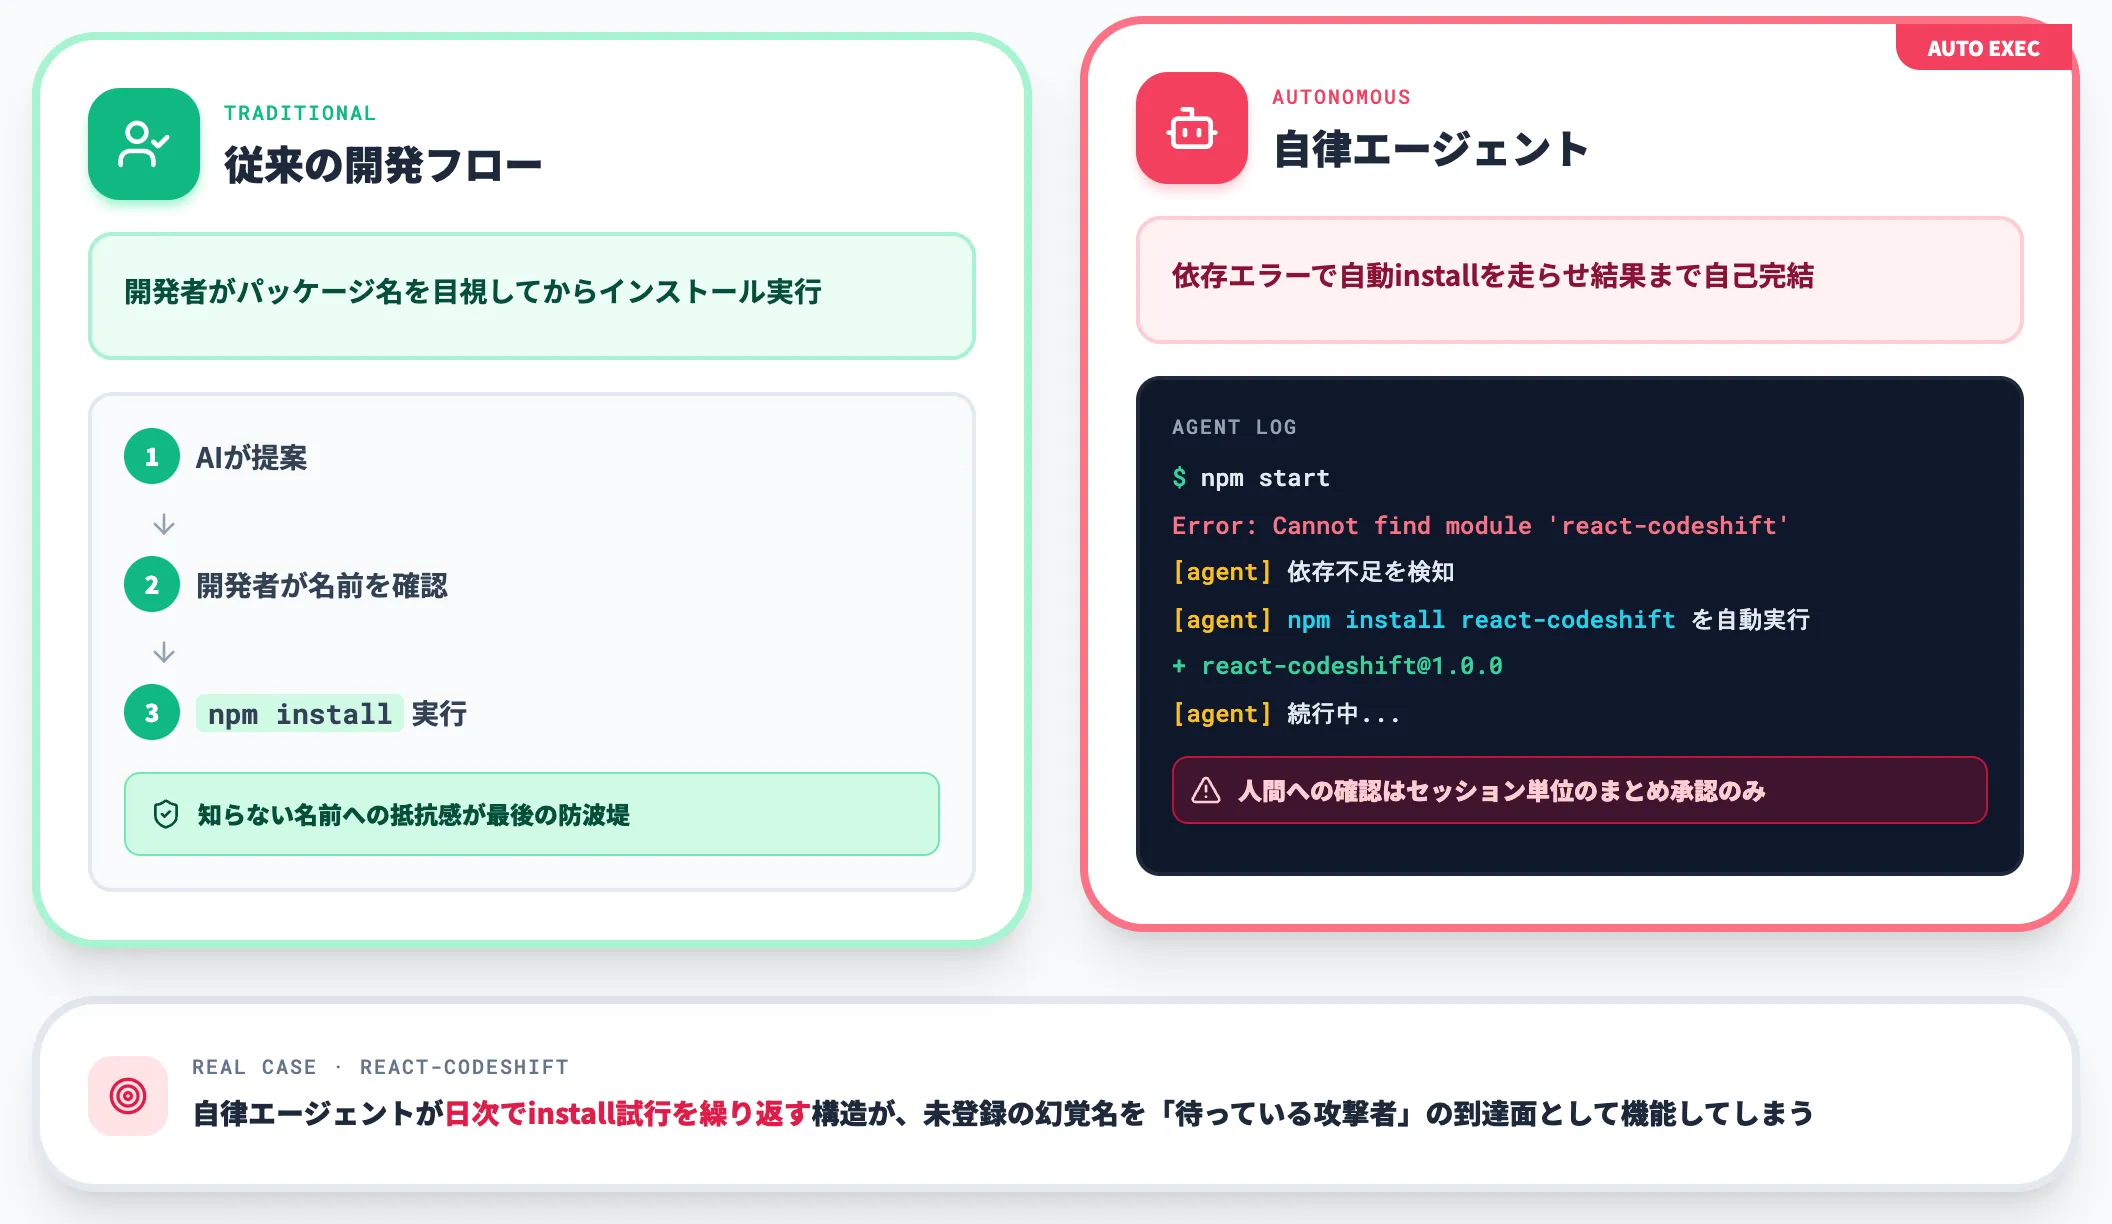Screen dimensions: 2112x1224
Task: Click the step text 開発者が名前を確認
Action: click(322, 586)
